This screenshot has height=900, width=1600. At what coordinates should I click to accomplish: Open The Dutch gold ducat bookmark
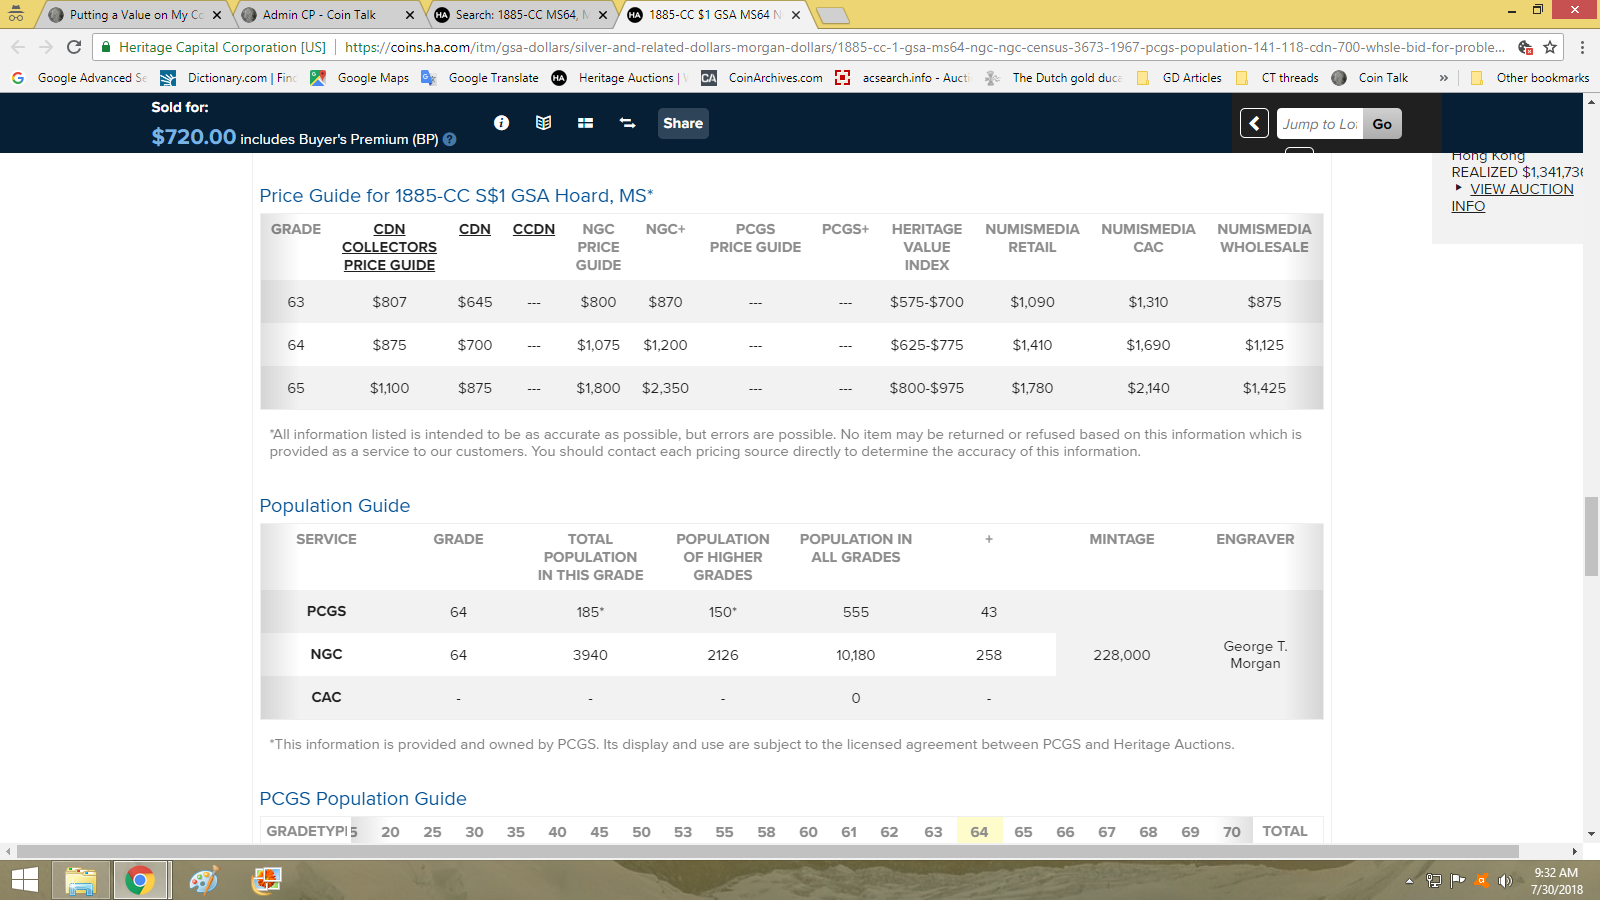1054,78
